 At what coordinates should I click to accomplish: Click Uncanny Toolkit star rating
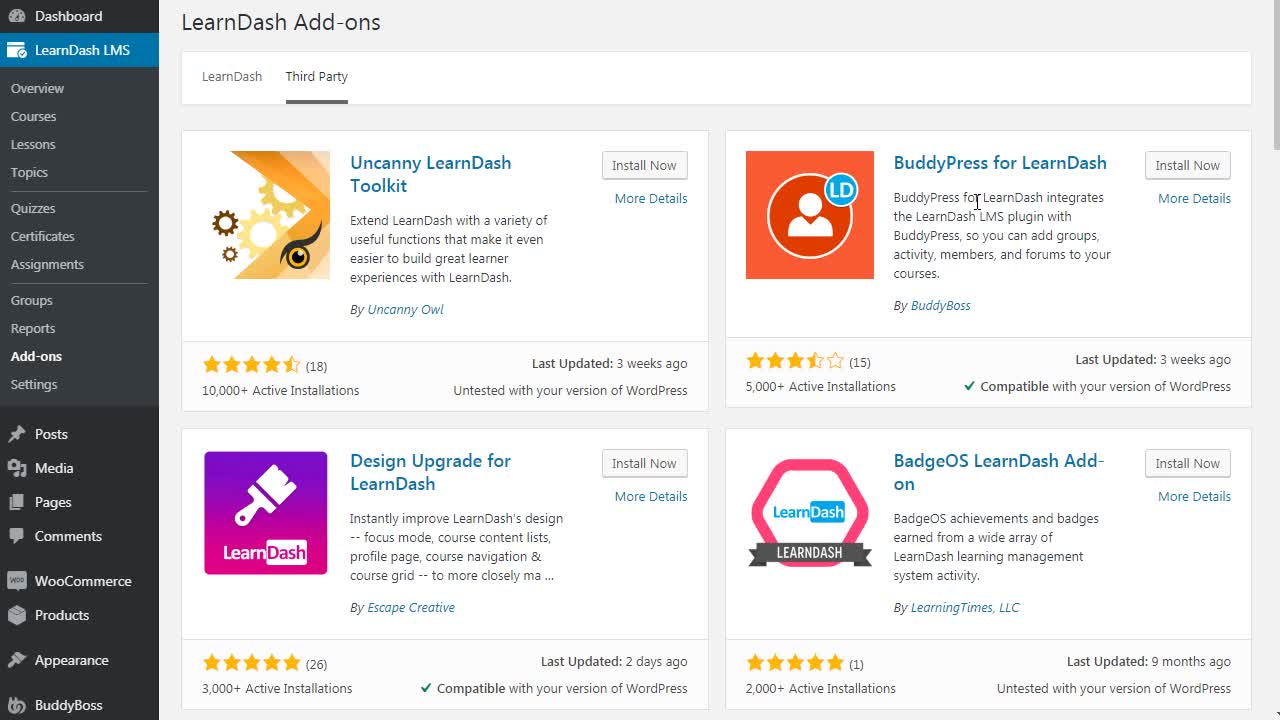pos(251,365)
